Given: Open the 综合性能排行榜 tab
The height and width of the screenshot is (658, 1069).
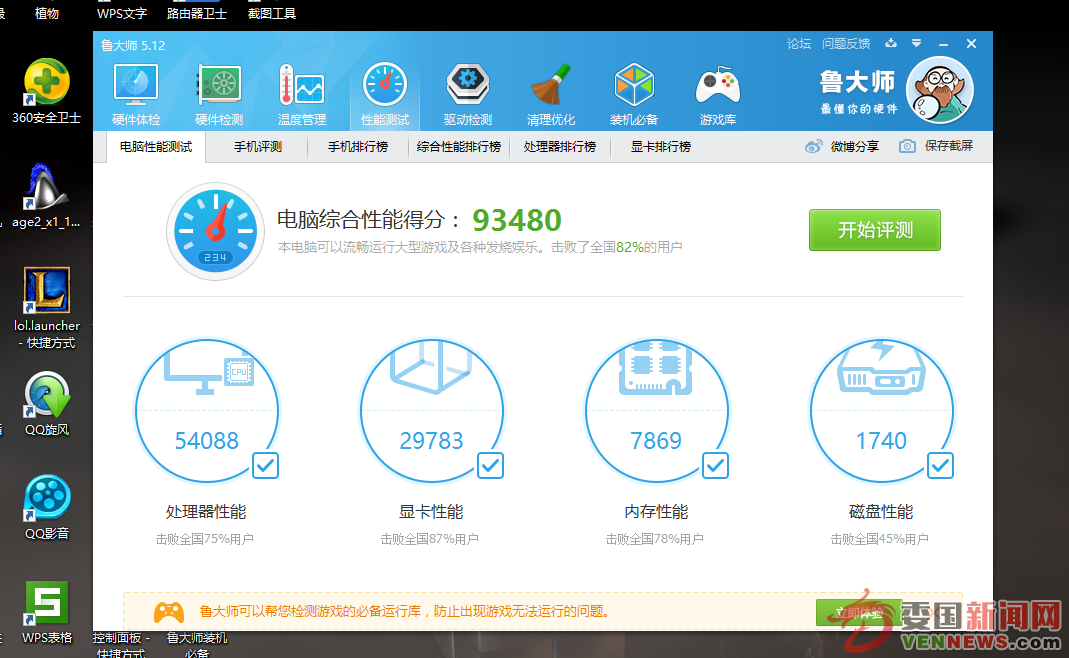Looking at the screenshot, I should [459, 147].
